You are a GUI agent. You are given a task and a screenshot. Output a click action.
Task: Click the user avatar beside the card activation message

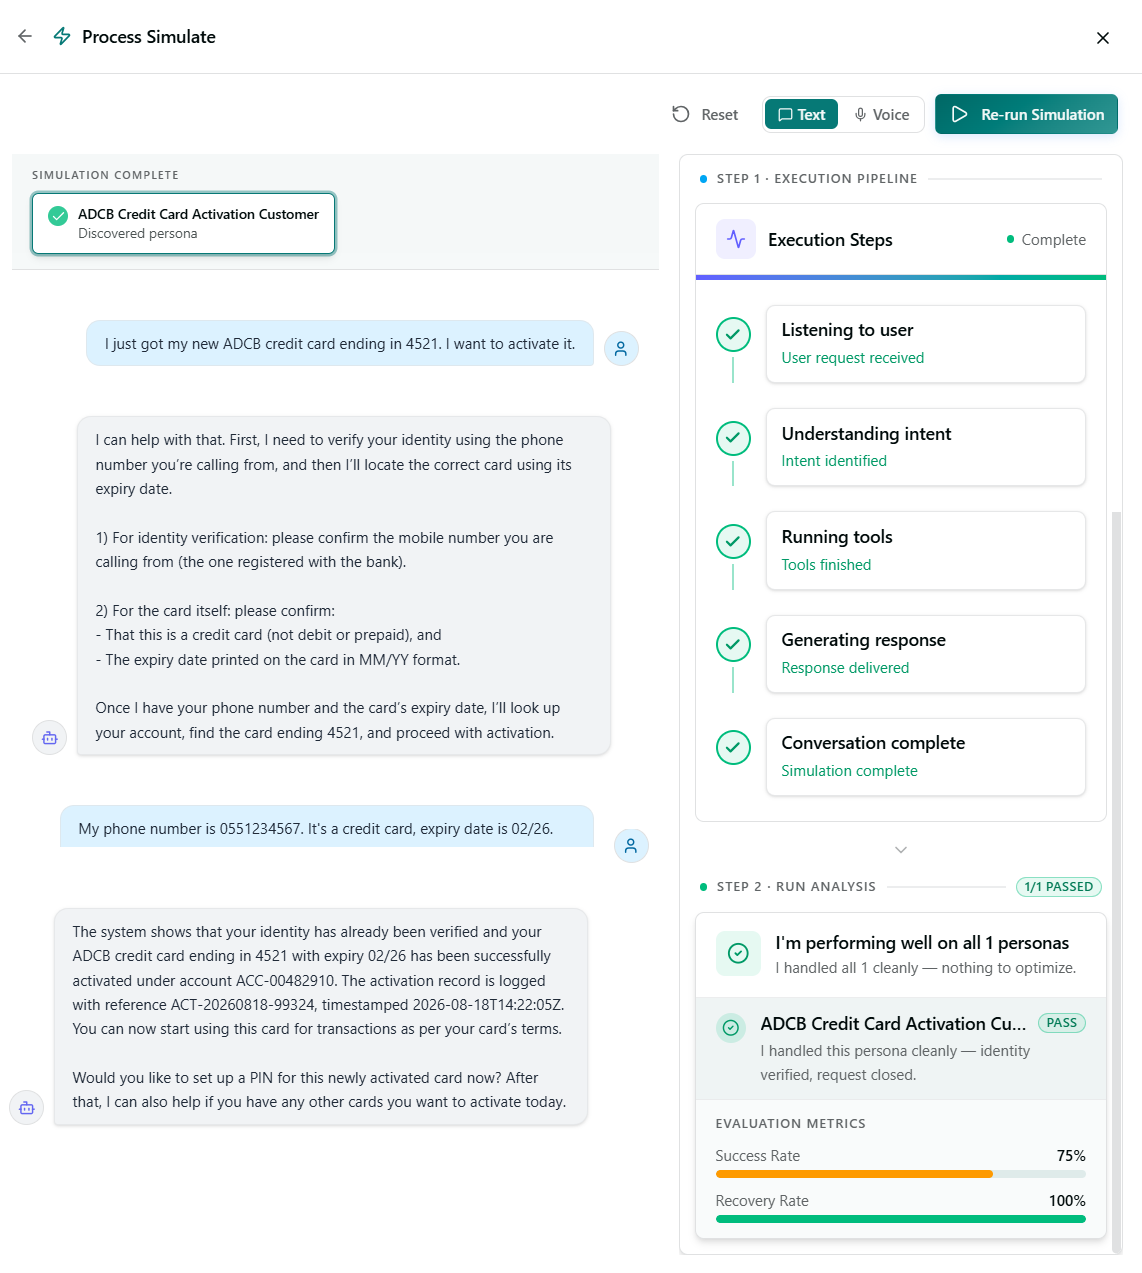tap(621, 349)
